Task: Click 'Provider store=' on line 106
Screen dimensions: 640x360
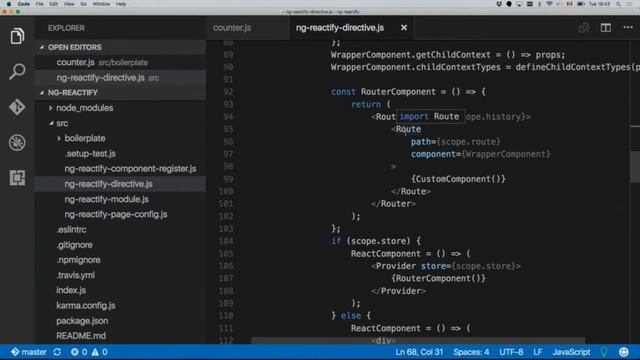Action: (413, 266)
